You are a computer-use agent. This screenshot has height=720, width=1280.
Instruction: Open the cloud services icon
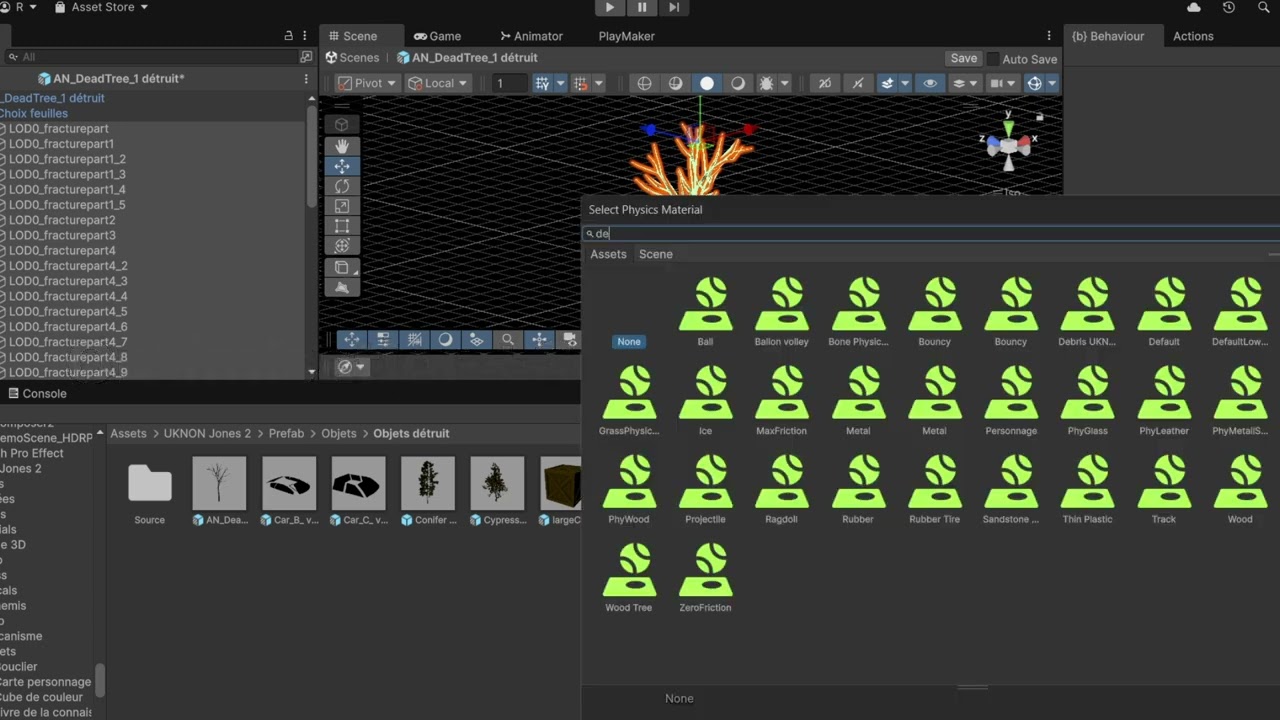[x=1194, y=7]
